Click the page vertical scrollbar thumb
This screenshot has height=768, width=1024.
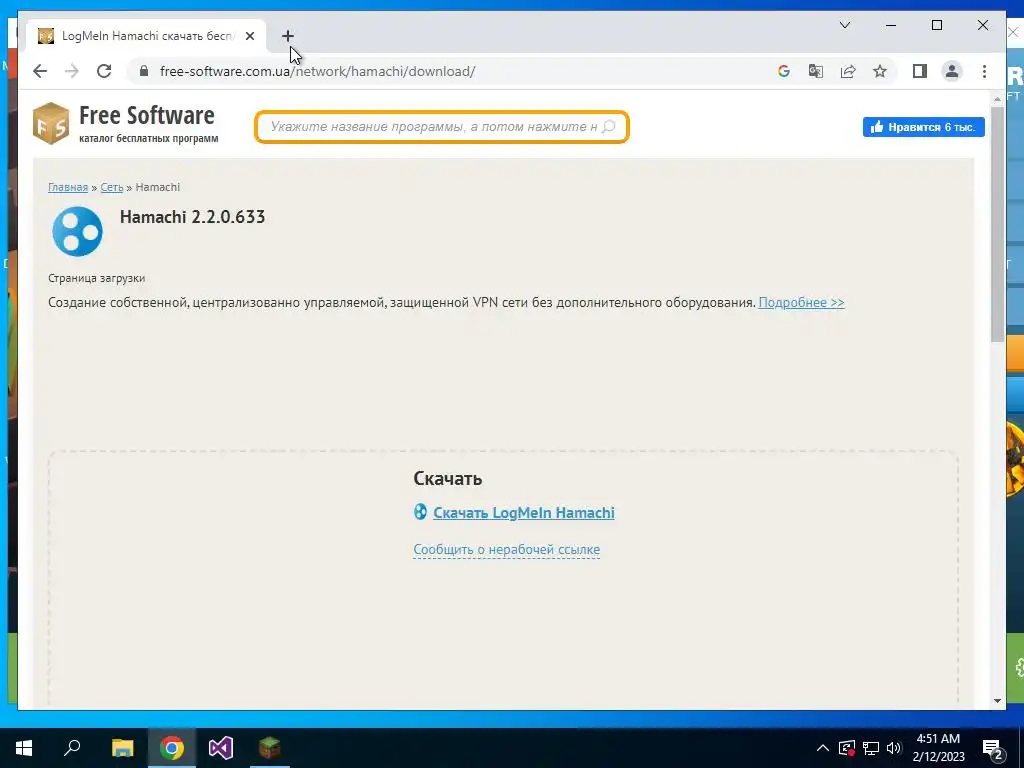[997, 223]
